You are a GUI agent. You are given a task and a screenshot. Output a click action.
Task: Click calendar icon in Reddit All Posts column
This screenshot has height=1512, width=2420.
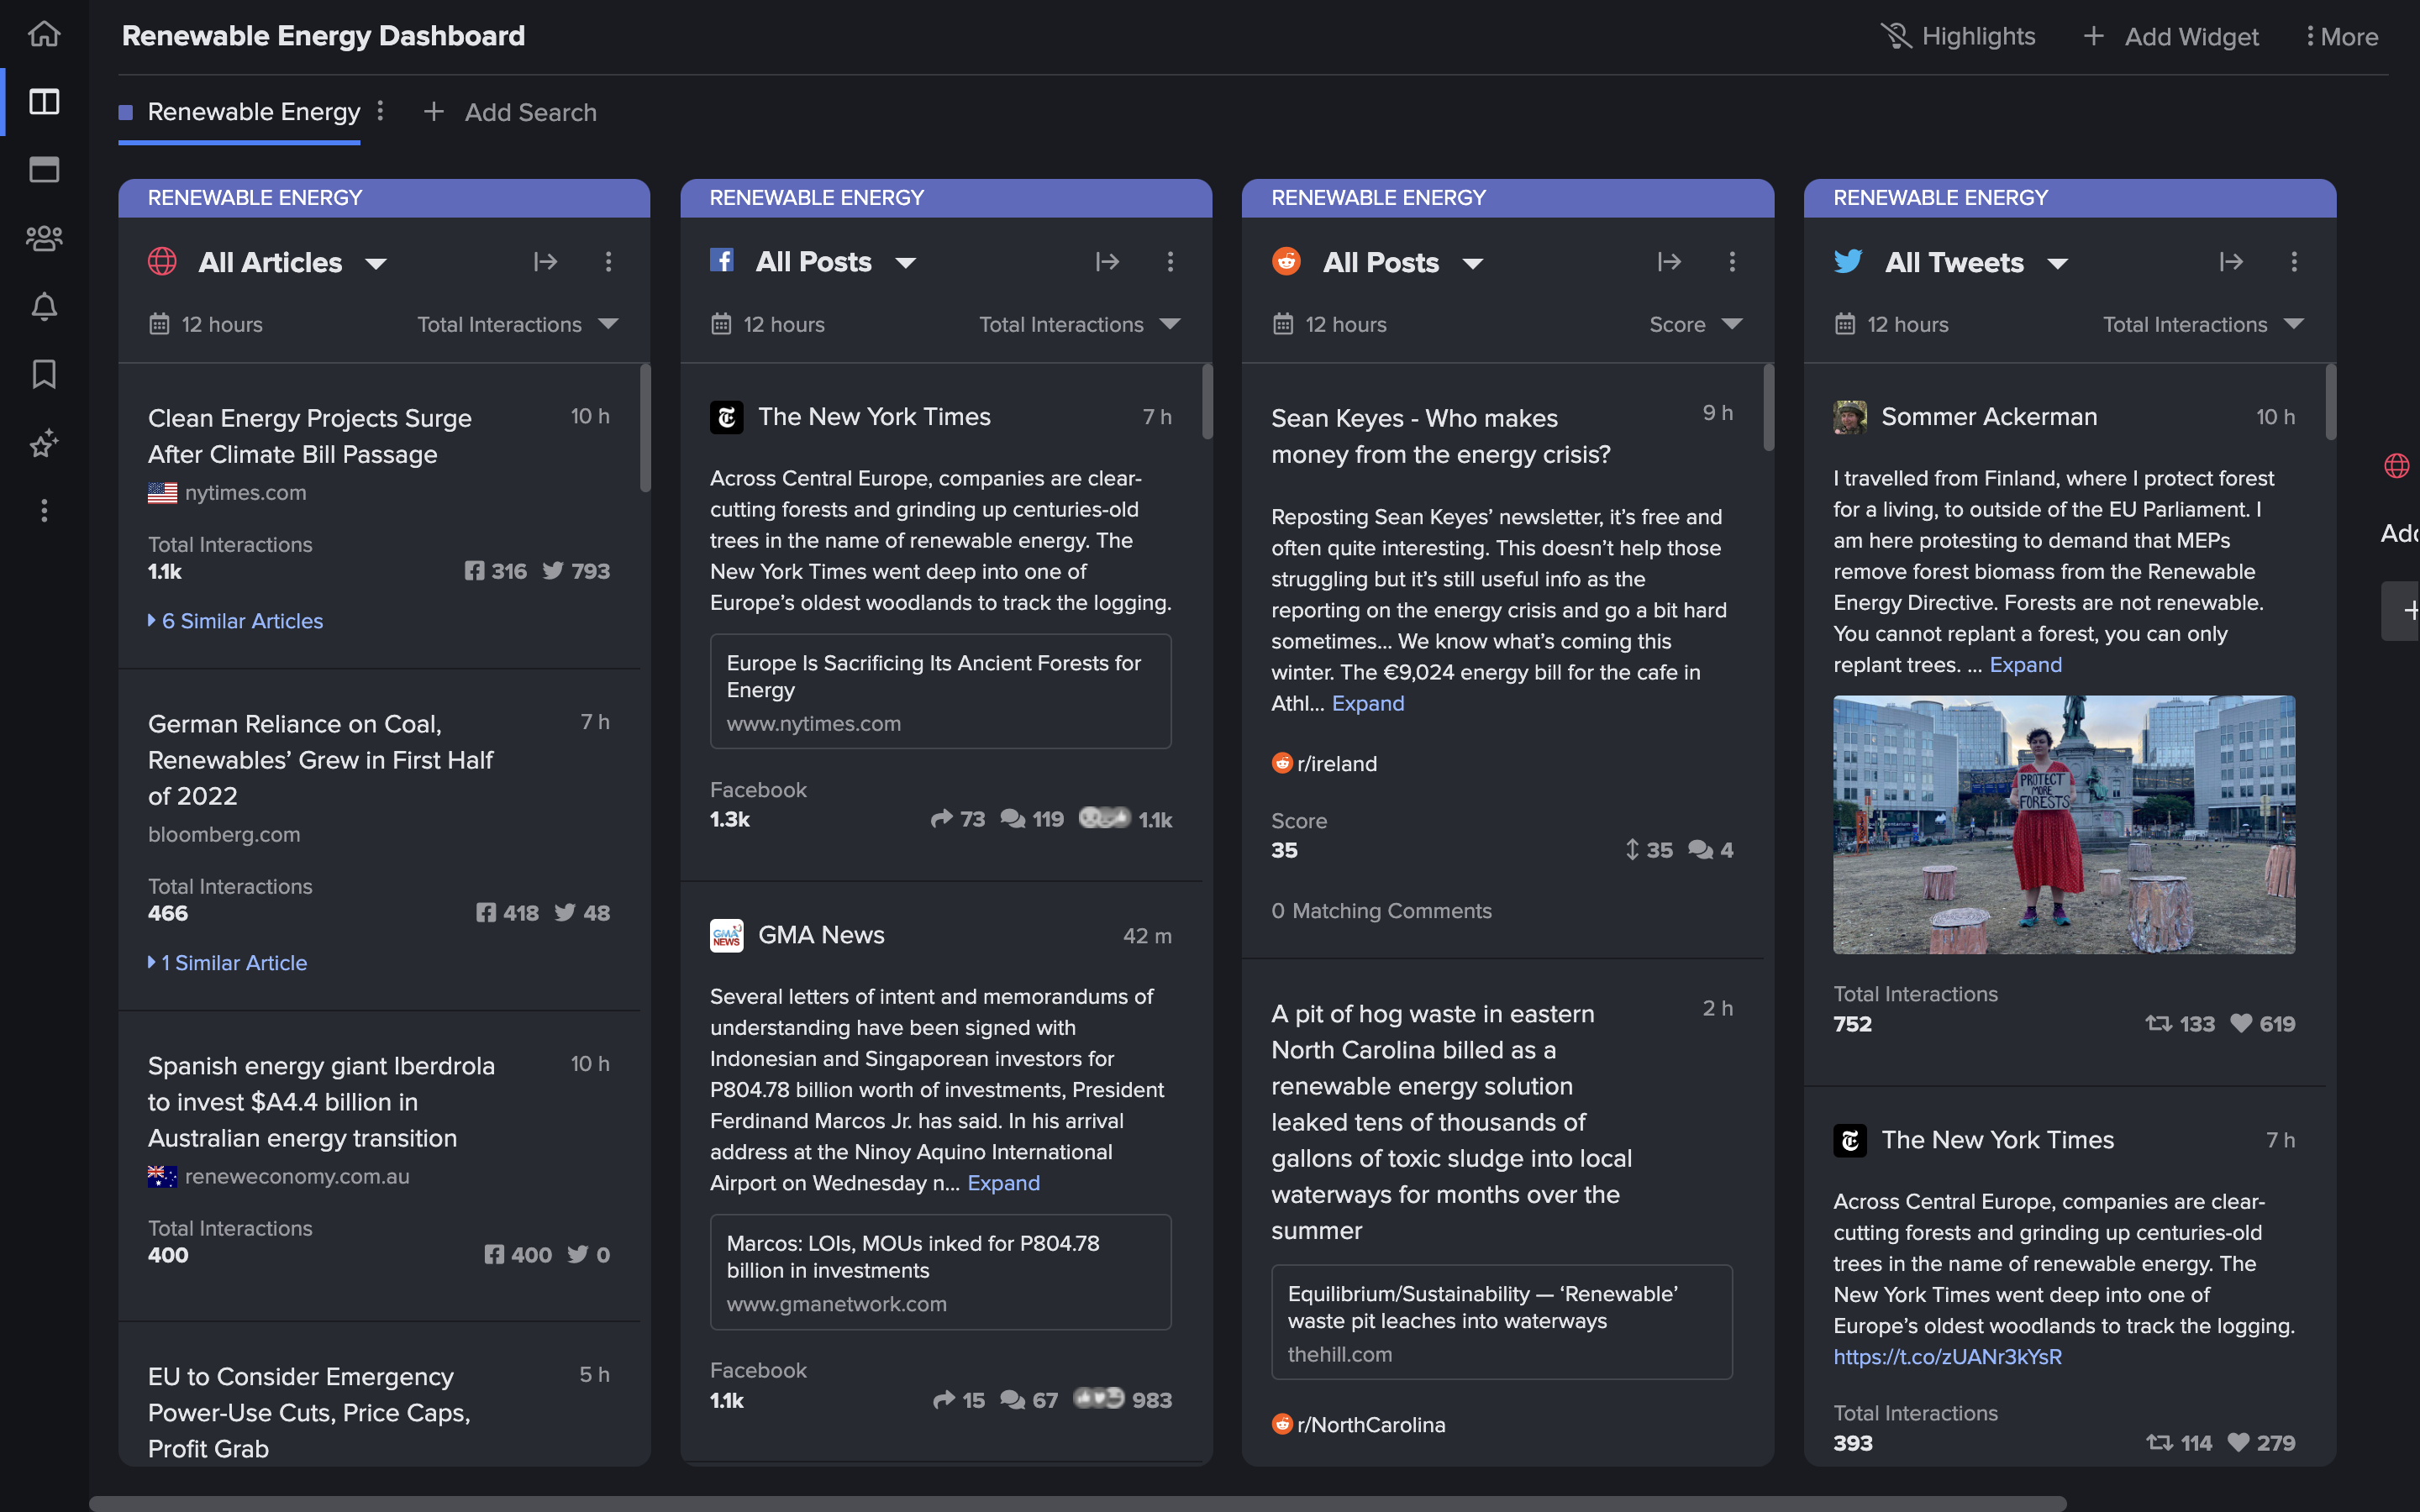(x=1283, y=324)
